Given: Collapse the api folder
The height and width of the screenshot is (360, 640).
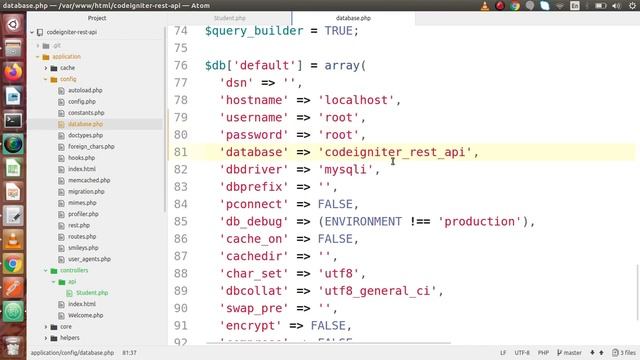Looking at the screenshot, I should click(53, 282).
